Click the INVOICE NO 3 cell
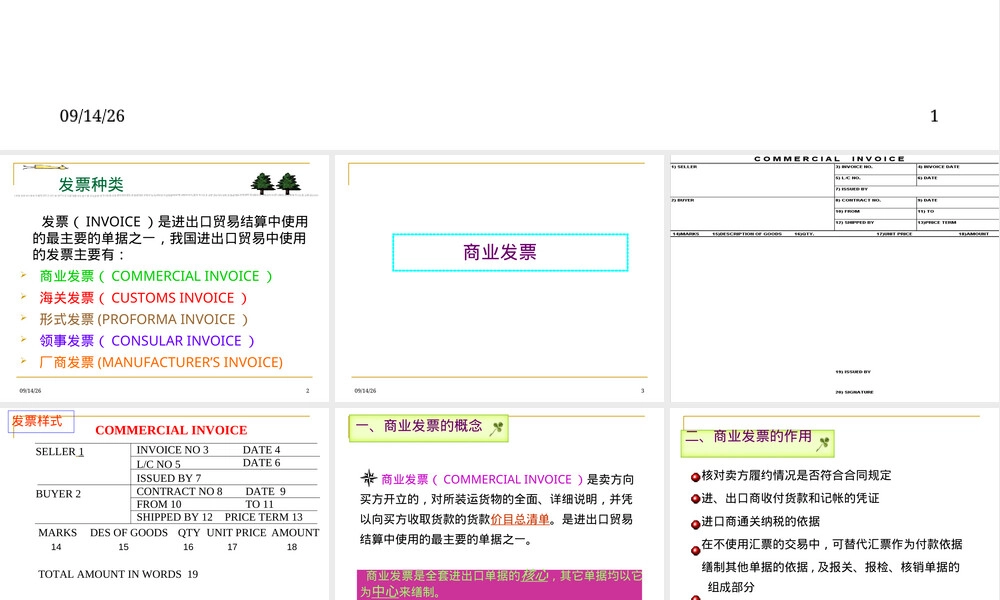 tap(172, 450)
